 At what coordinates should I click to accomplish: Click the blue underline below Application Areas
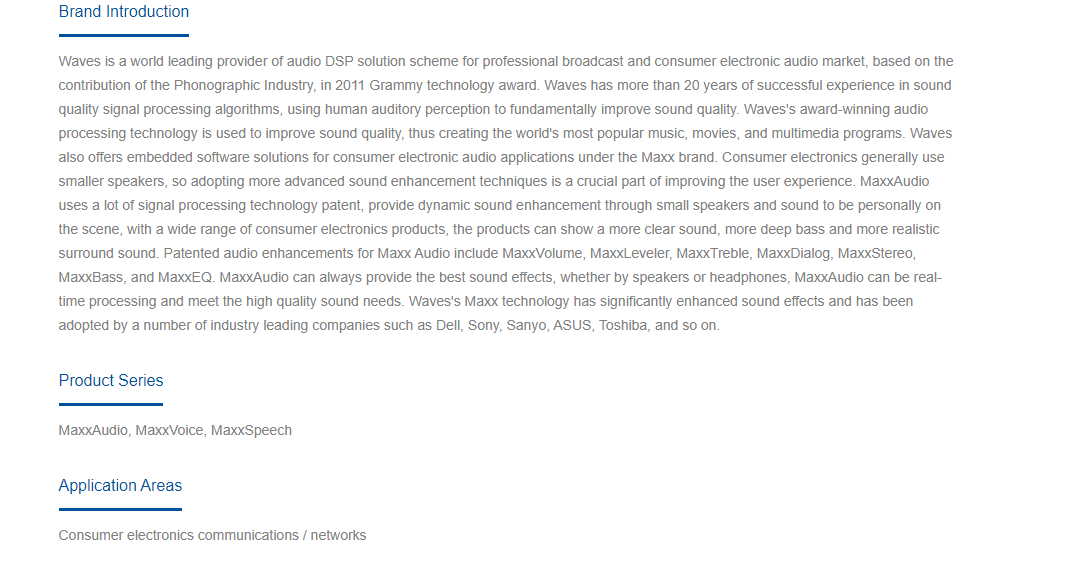click(x=120, y=509)
